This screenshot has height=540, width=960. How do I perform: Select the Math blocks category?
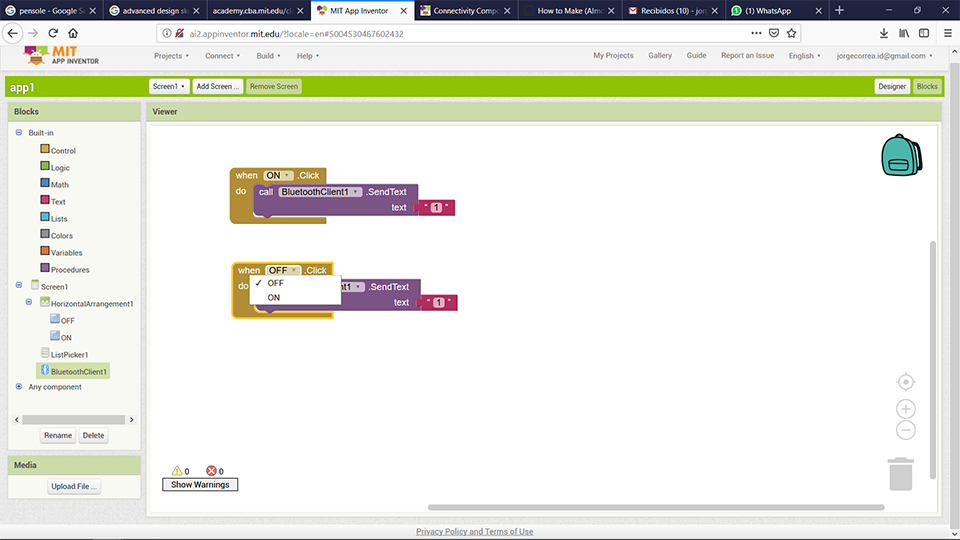(54, 184)
